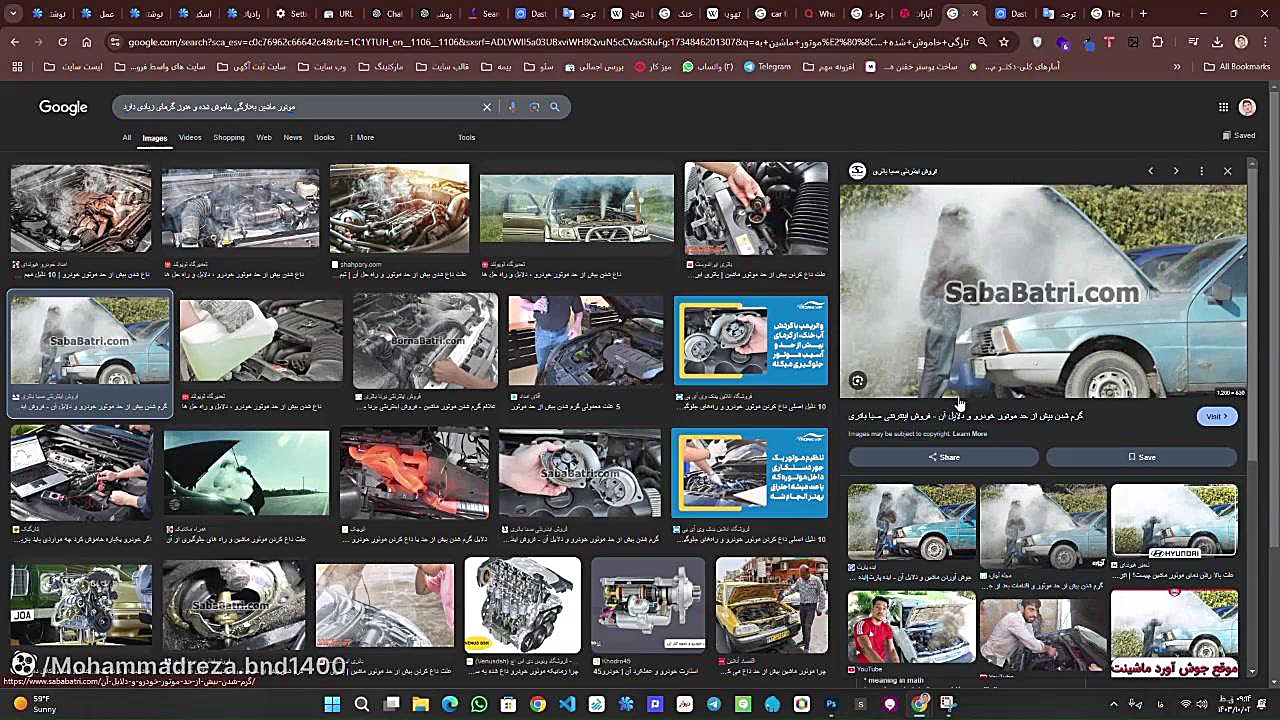Open WhatsApp from the taskbar
1280x720 pixels.
[479, 704]
